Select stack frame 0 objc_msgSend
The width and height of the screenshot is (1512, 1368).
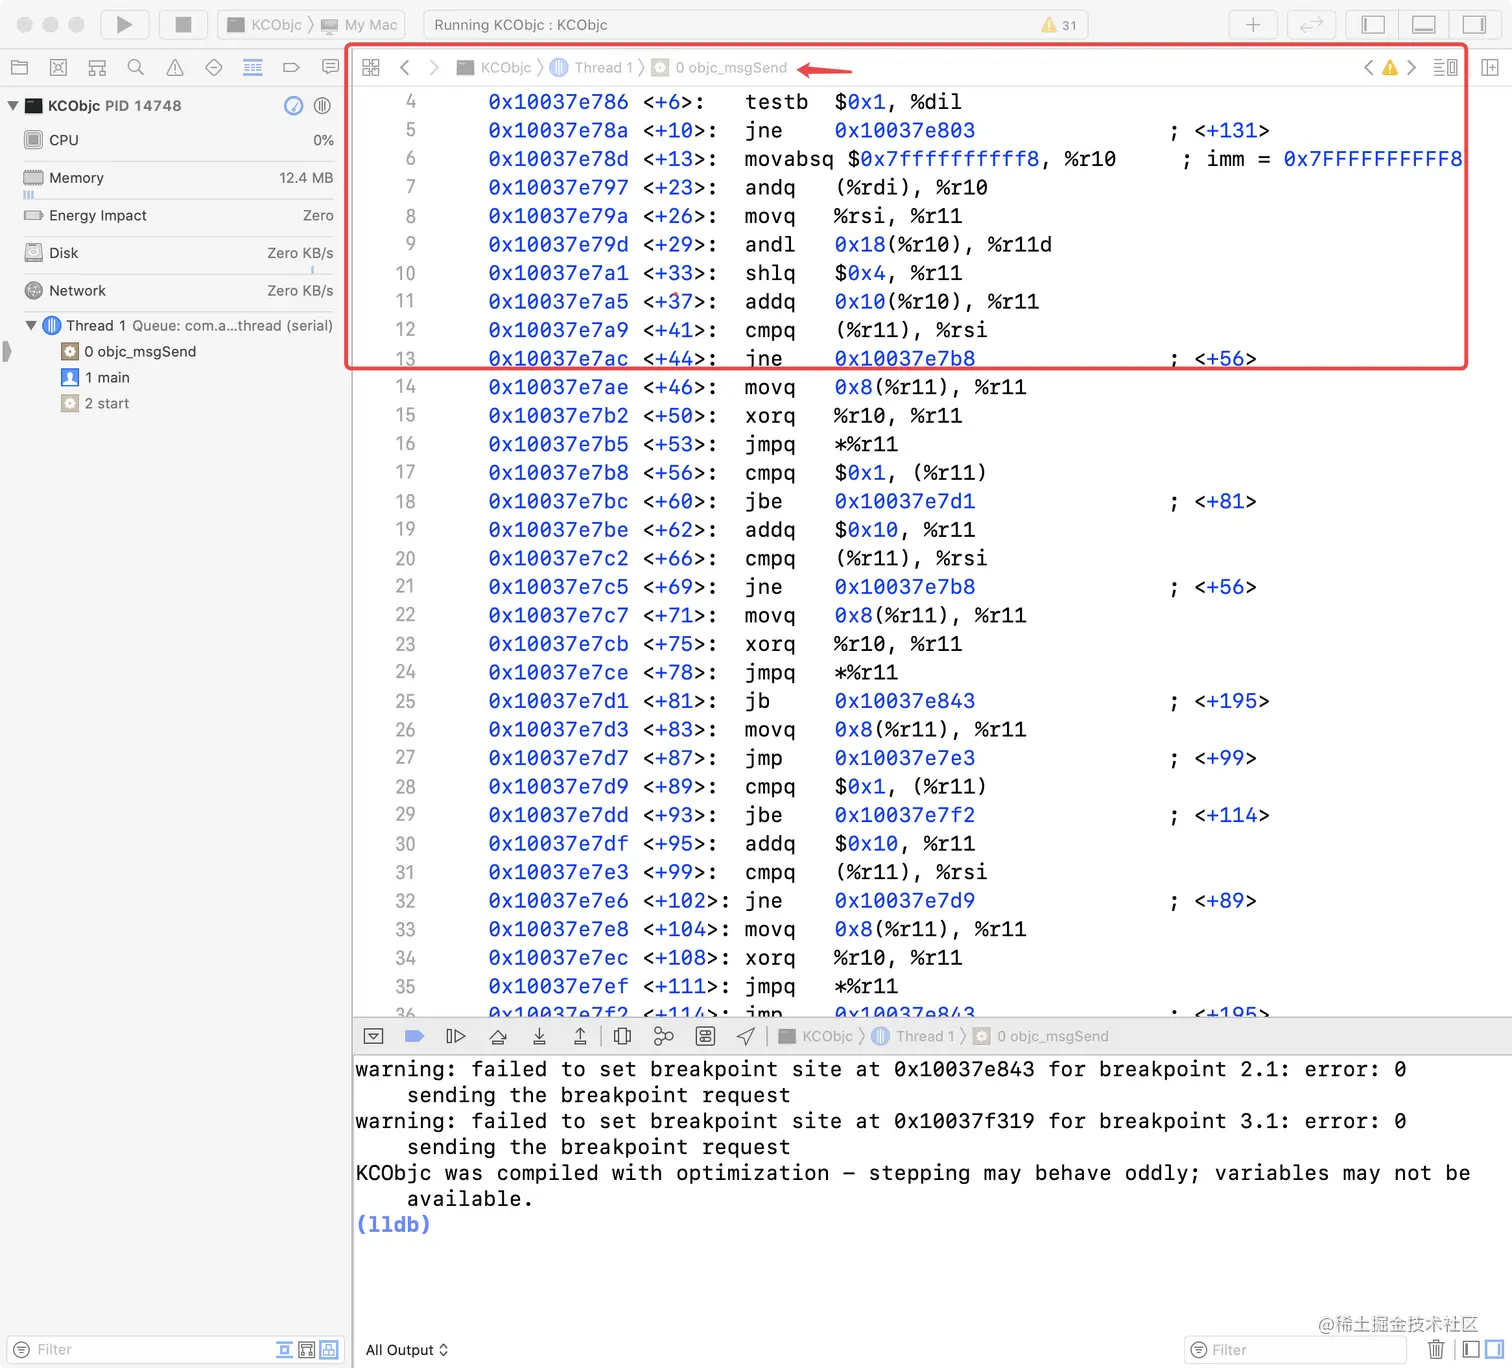[x=128, y=352]
